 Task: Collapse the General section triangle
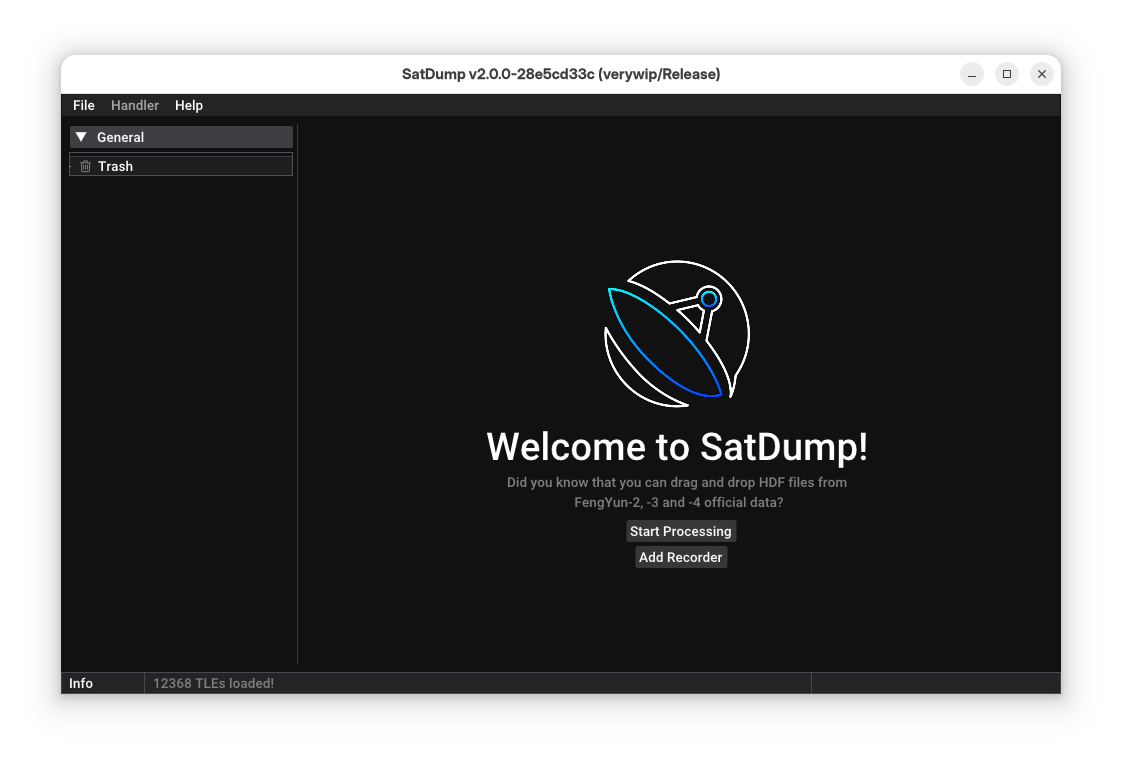coord(82,137)
